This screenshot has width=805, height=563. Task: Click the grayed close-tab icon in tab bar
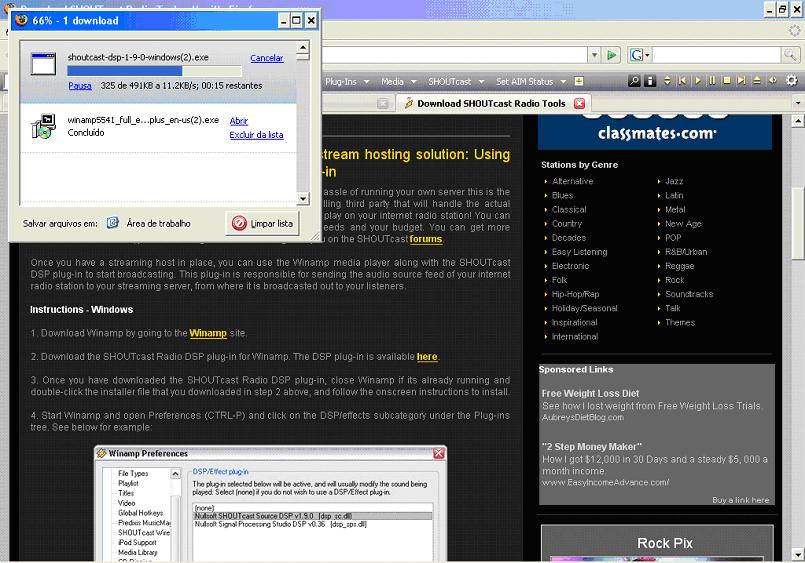[382, 103]
